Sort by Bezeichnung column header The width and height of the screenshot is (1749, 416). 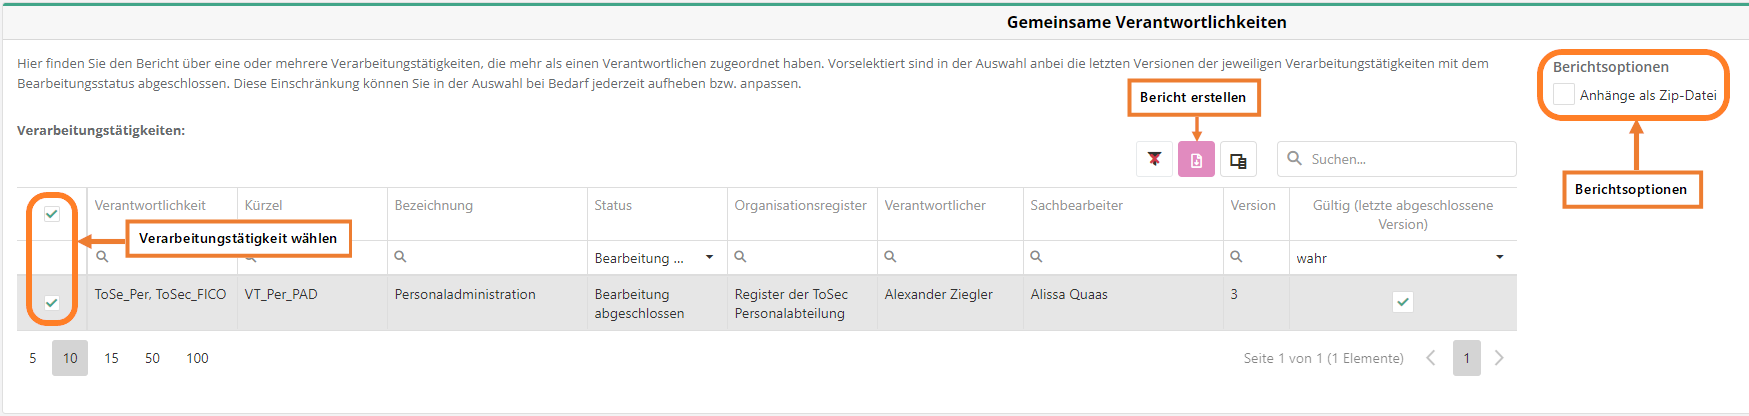coord(434,205)
